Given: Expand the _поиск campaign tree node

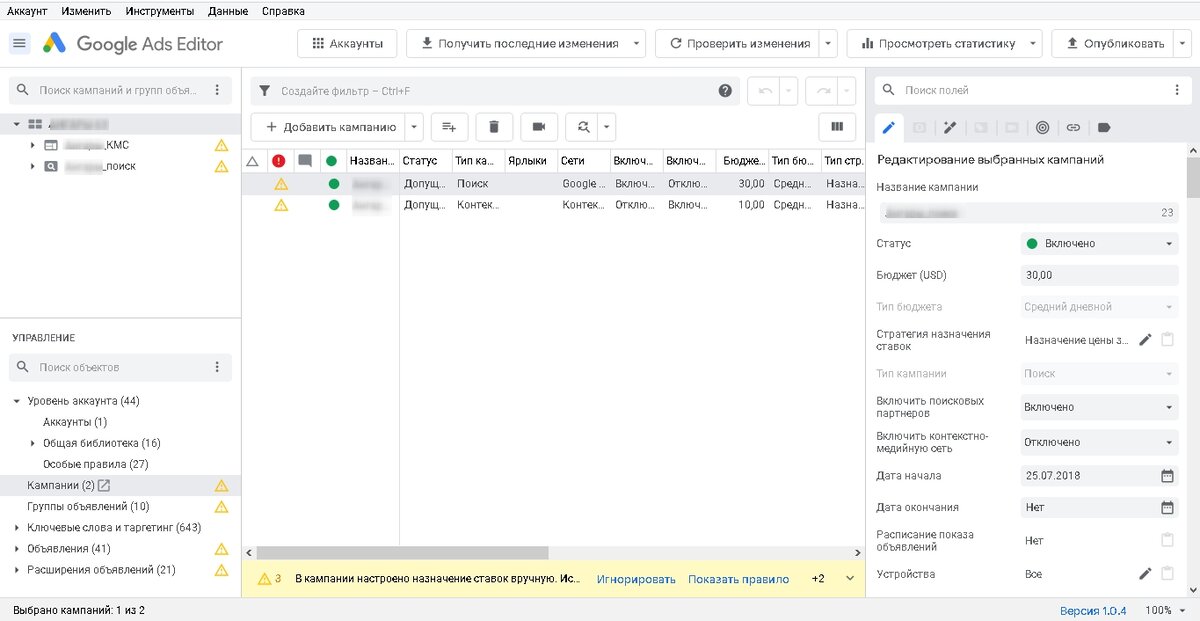Looking at the screenshot, I should (33, 166).
